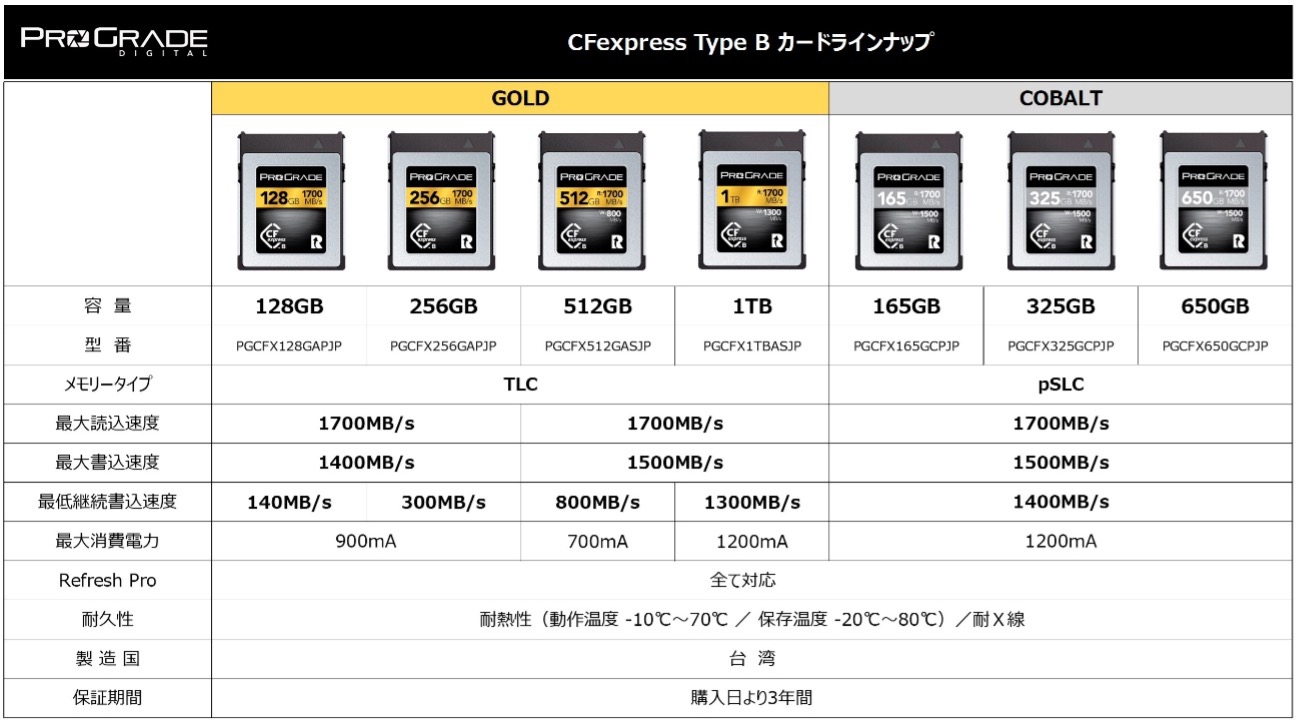
Task: Select the 耐熱性 durability description text
Action: tap(752, 619)
